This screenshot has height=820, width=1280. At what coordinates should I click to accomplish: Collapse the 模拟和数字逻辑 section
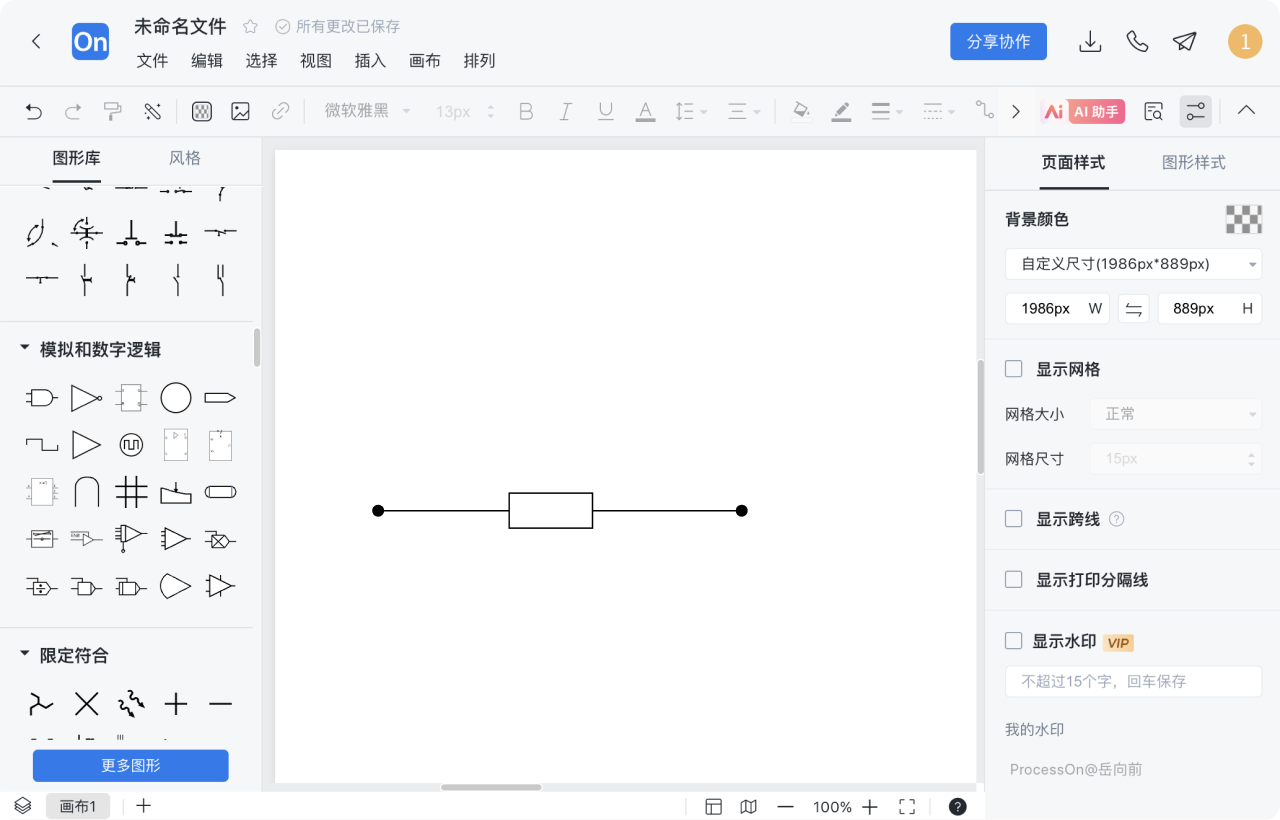point(25,349)
